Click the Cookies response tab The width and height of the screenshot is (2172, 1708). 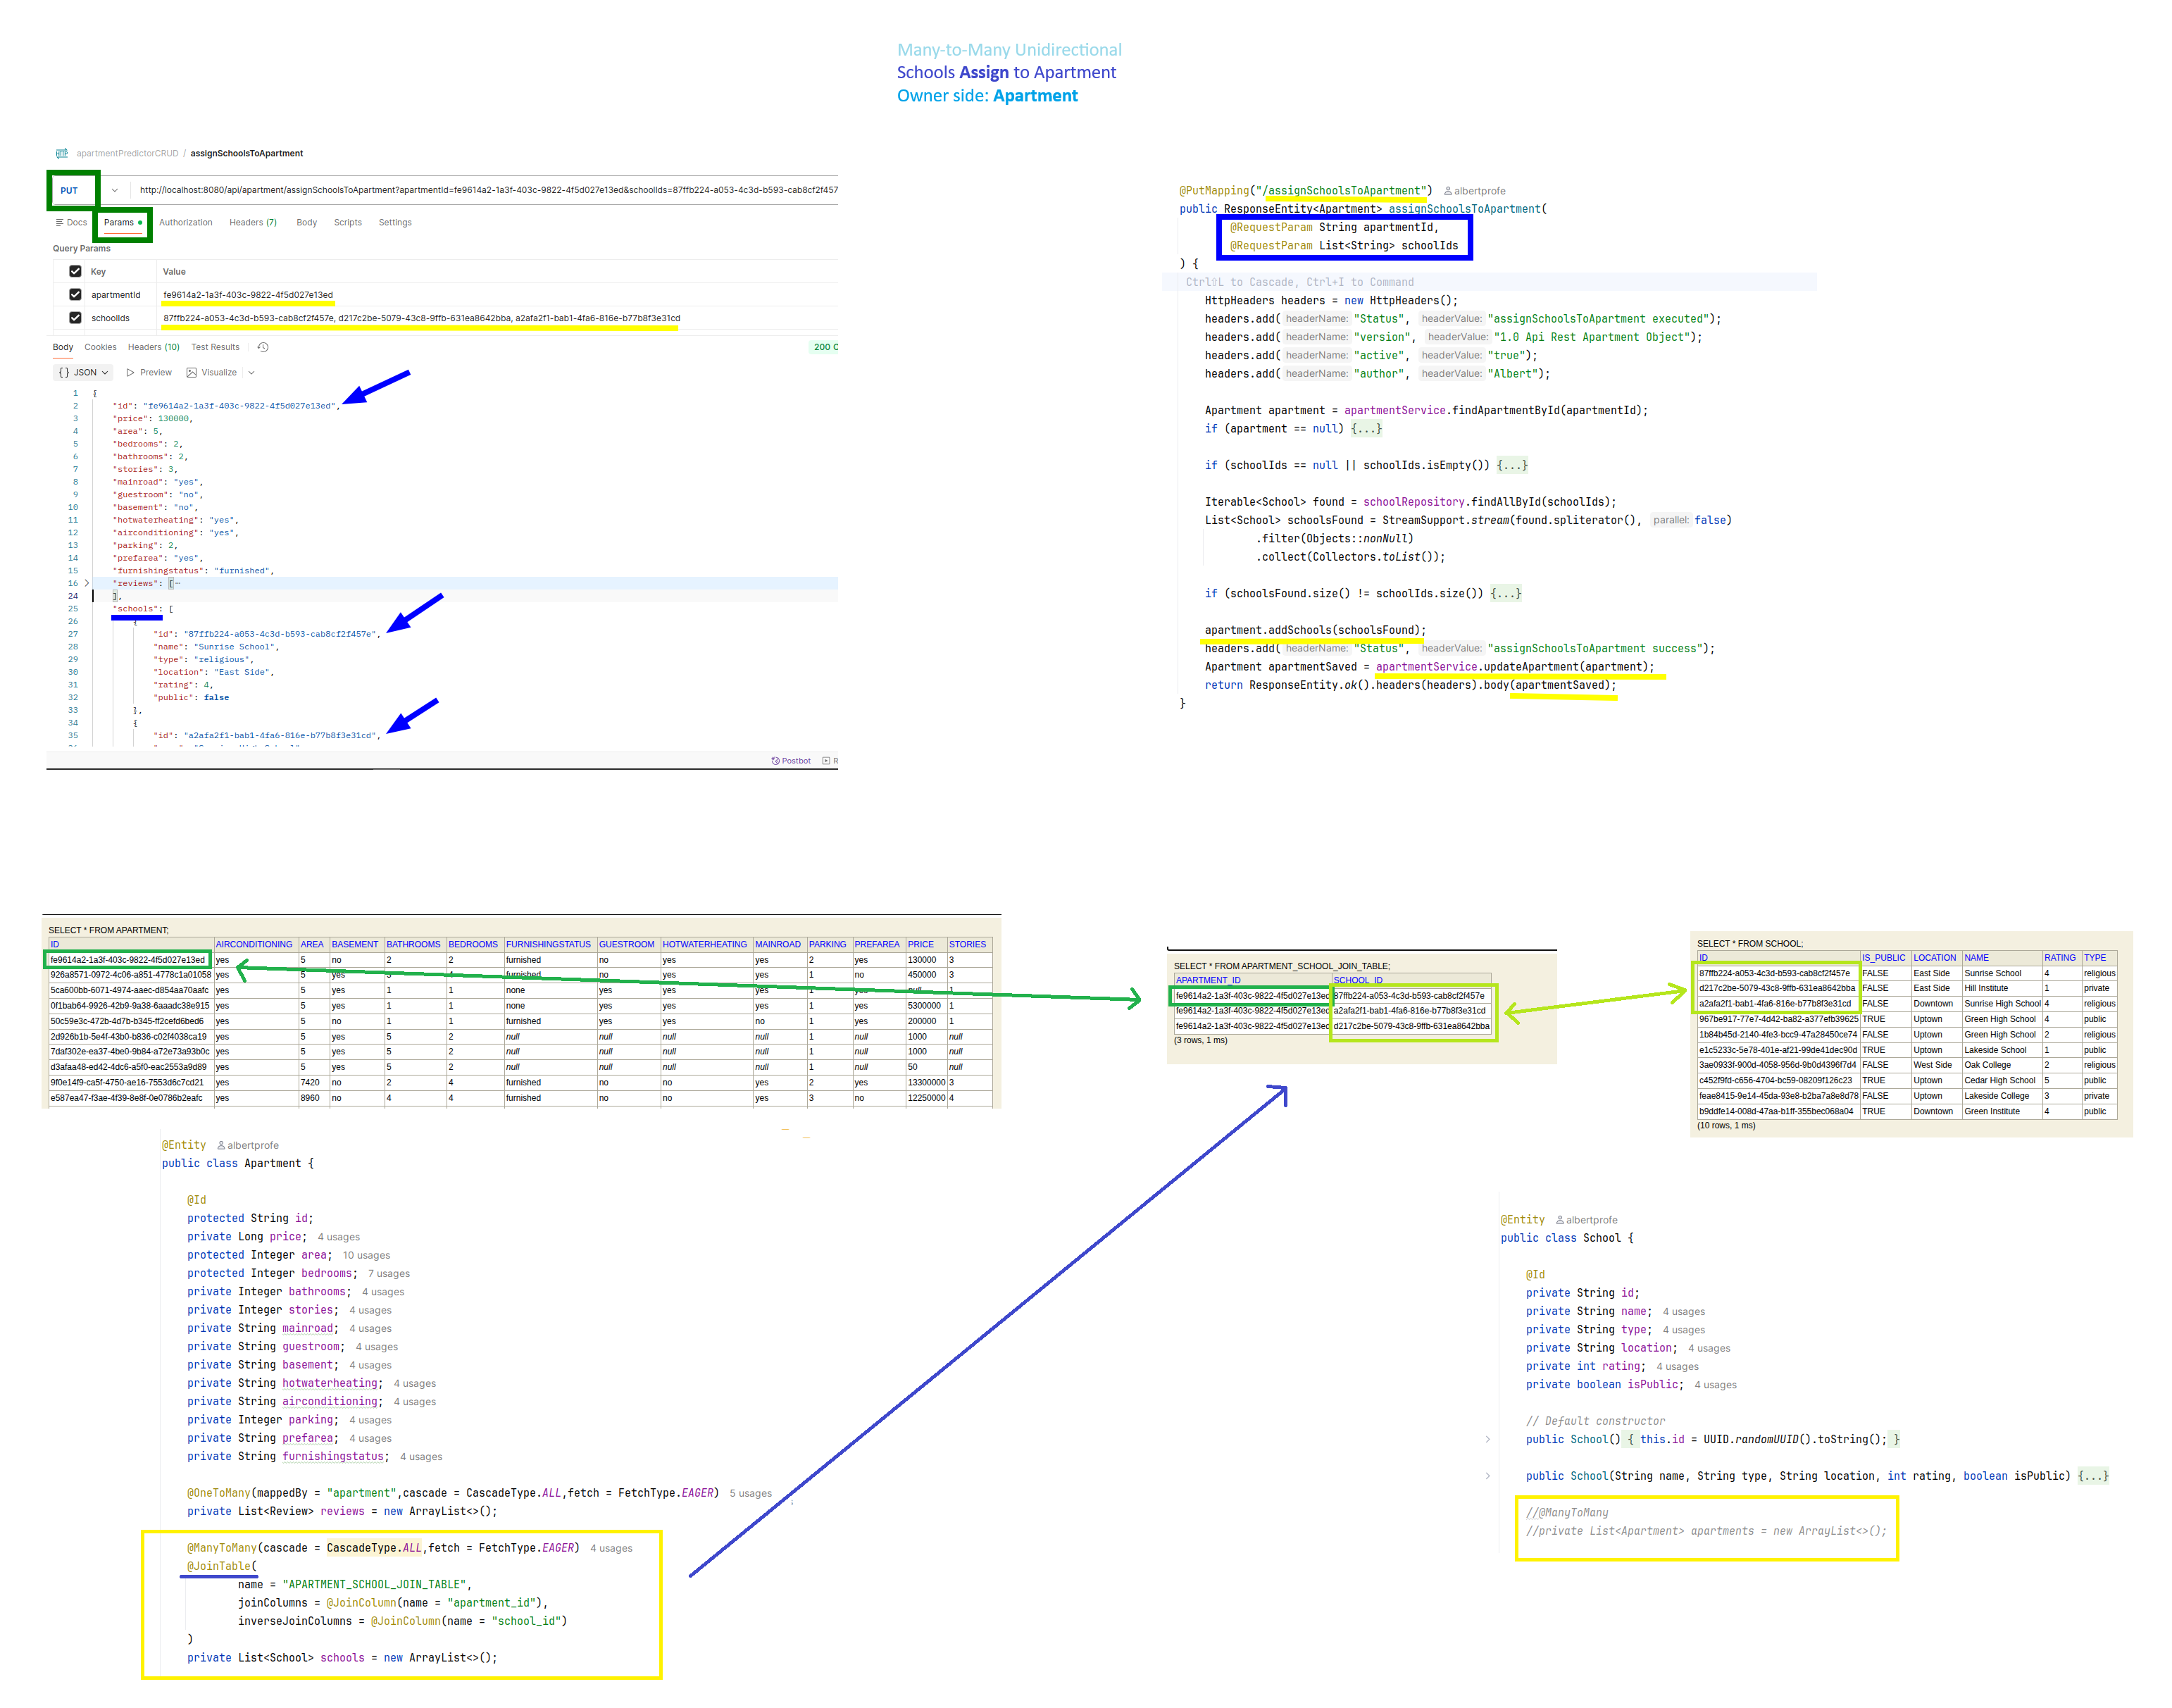tap(100, 347)
